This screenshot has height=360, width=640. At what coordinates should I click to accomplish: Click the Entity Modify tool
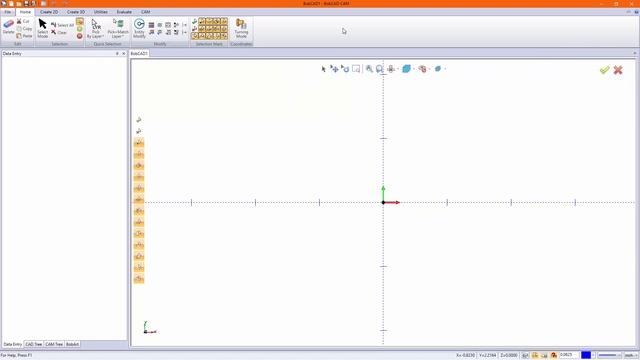pyautogui.click(x=139, y=29)
